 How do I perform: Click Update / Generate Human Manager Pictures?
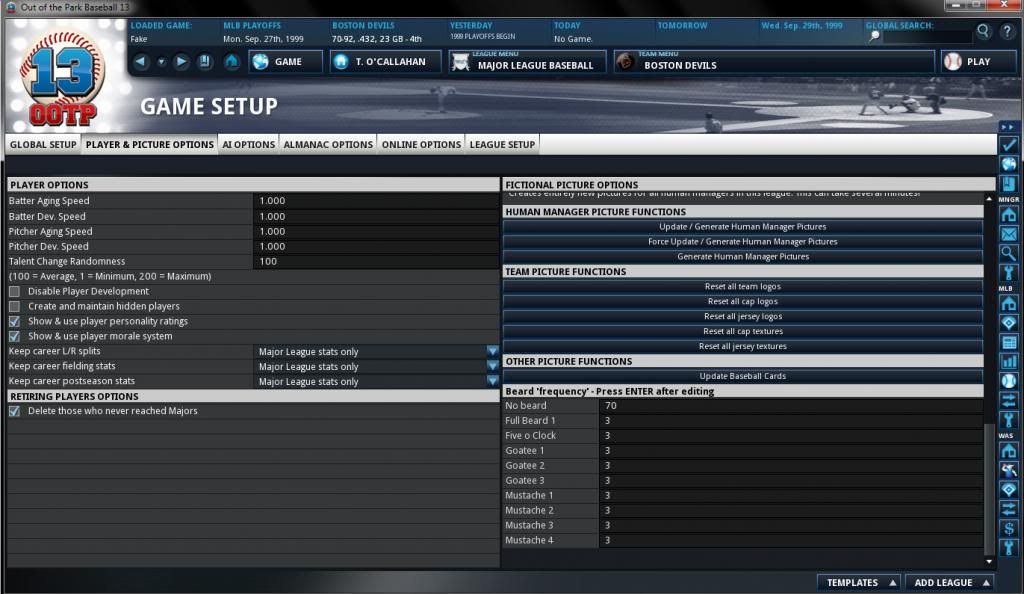pyautogui.click(x=743, y=227)
